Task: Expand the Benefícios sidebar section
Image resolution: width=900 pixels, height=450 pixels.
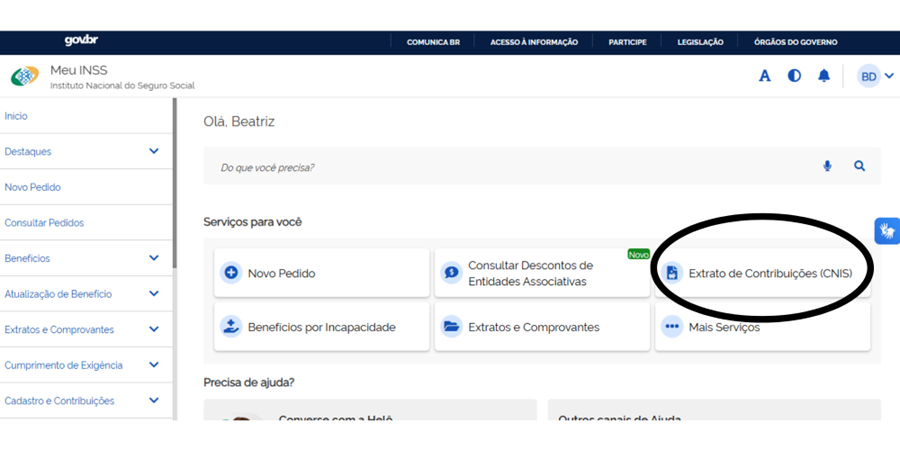Action: (x=153, y=258)
